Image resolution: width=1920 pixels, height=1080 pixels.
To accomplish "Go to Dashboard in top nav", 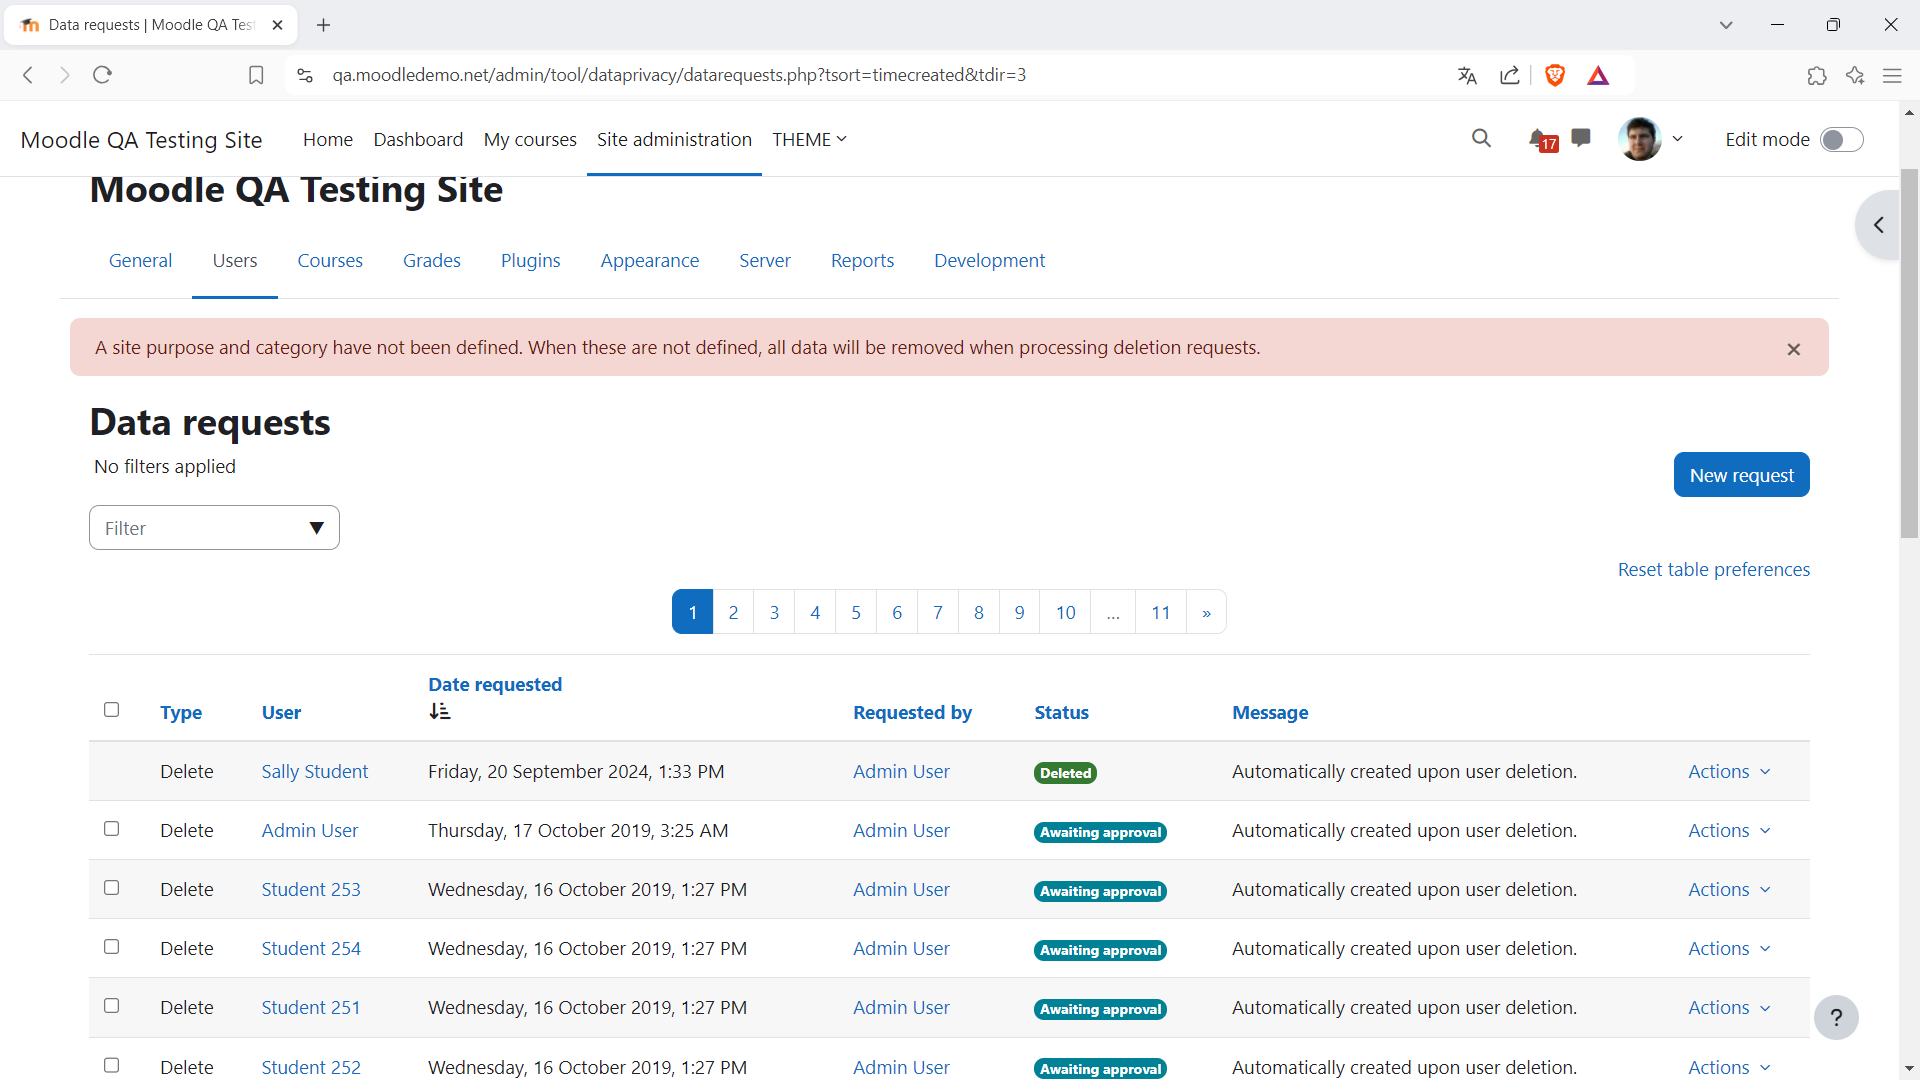I will 418,140.
